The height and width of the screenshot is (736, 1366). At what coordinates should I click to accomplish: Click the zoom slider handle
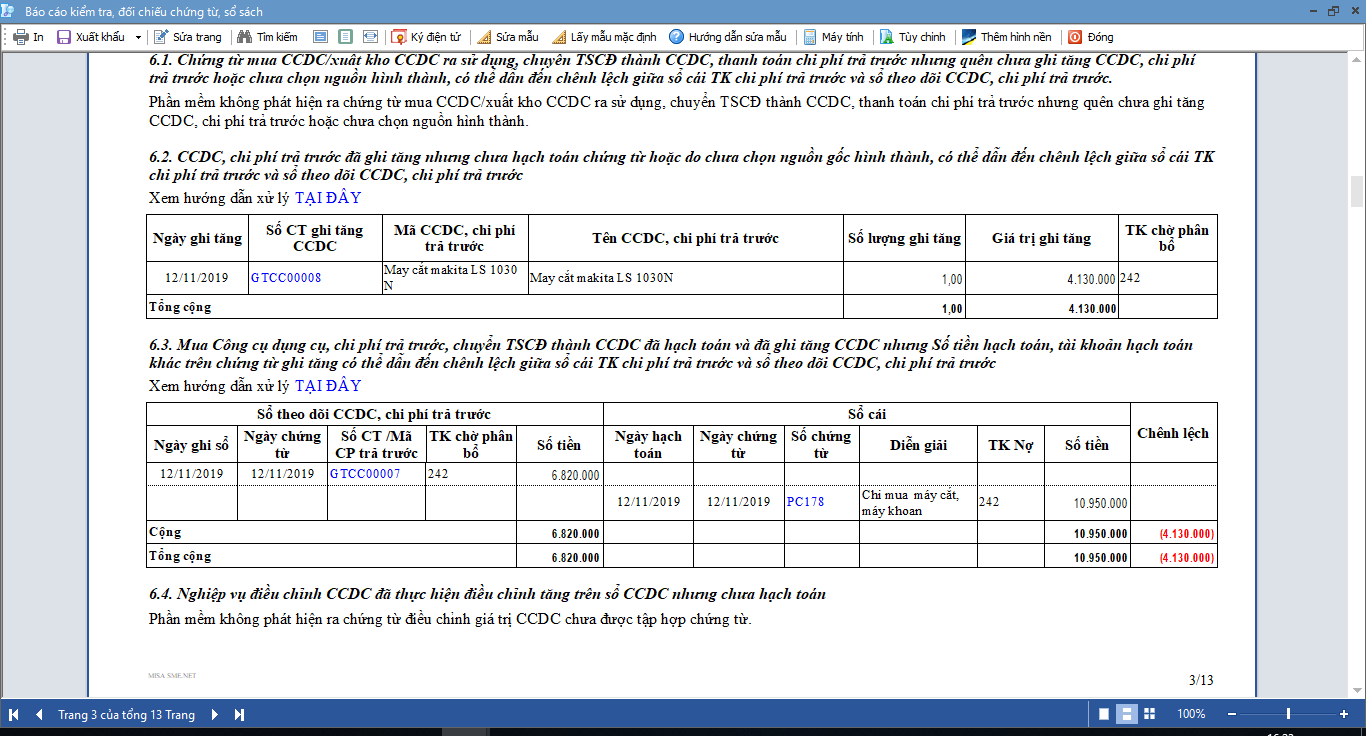pyautogui.click(x=1288, y=714)
